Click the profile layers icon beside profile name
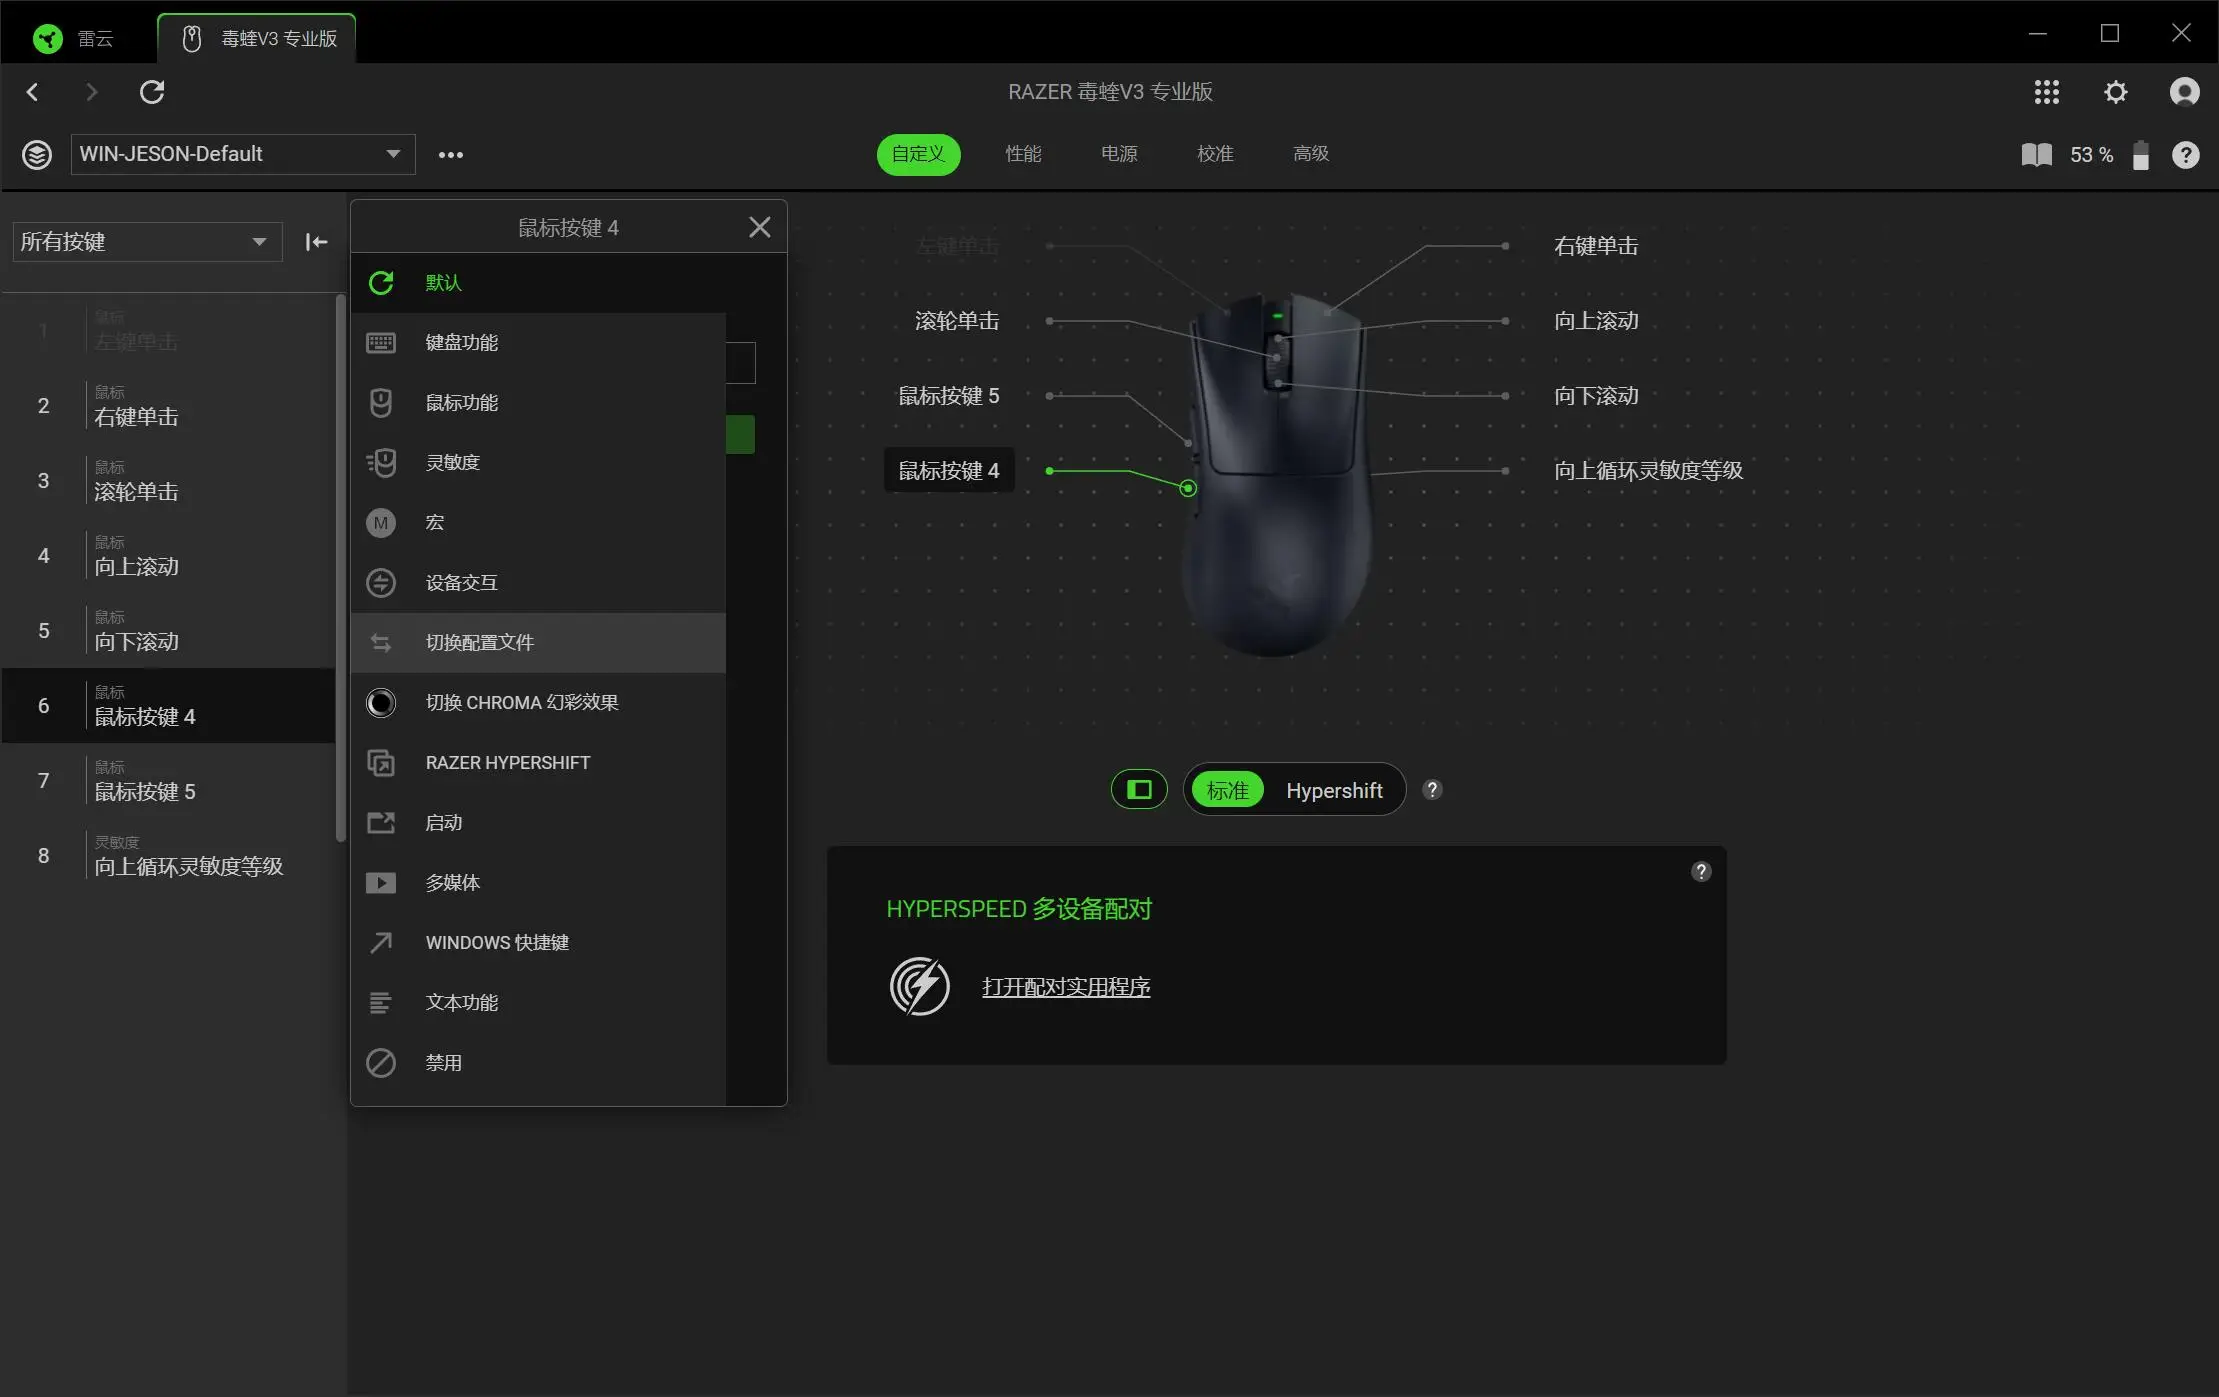 [37, 155]
